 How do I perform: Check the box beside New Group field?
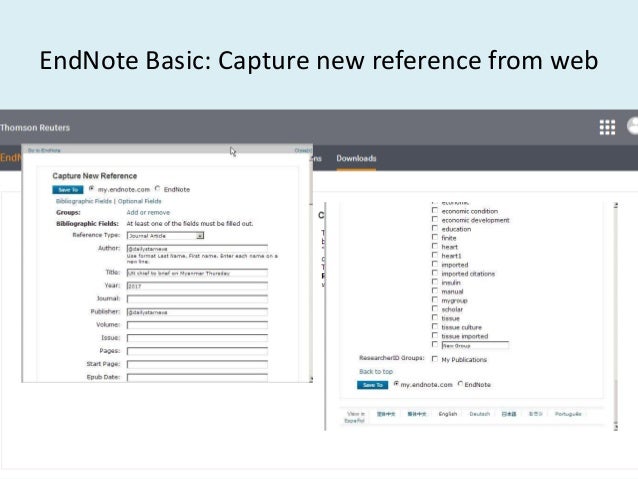coord(435,345)
